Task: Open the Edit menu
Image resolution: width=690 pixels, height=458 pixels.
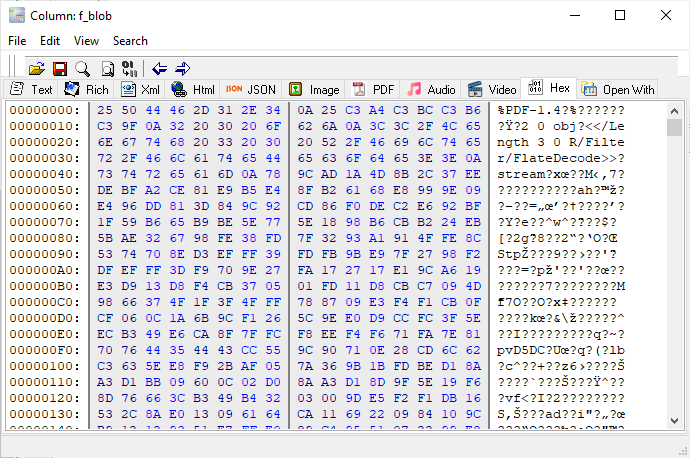Action: click(x=50, y=41)
